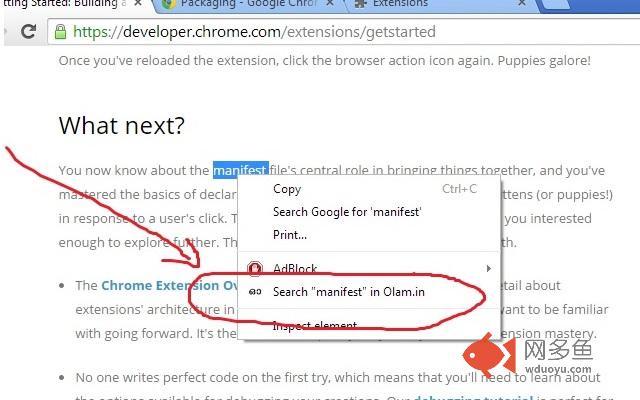Screen dimensions: 640x400
Task: Expand the AdBlock submenu arrow
Action: coord(489,268)
